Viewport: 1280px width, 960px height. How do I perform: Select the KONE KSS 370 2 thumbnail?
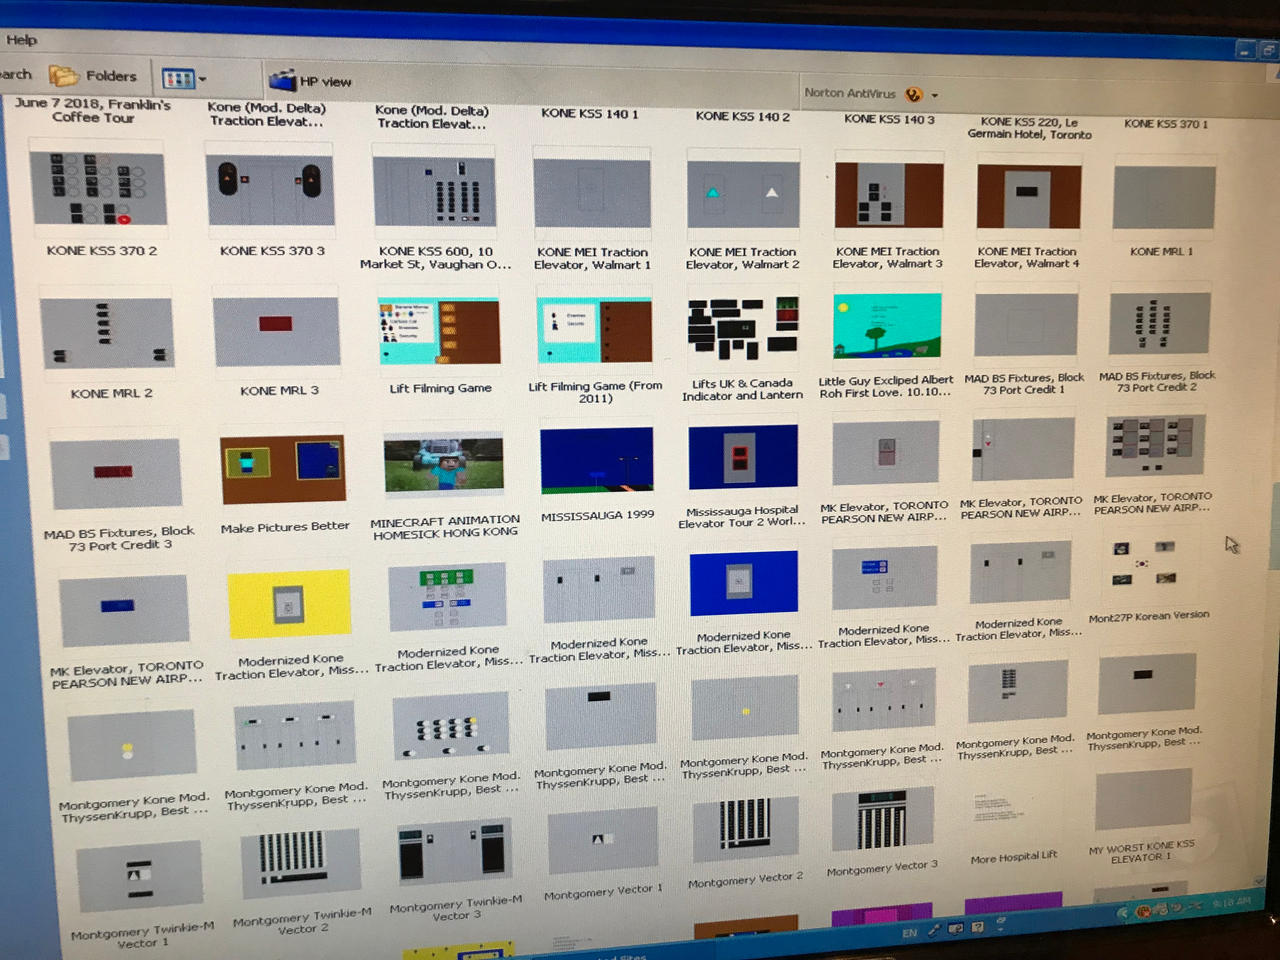click(99, 187)
